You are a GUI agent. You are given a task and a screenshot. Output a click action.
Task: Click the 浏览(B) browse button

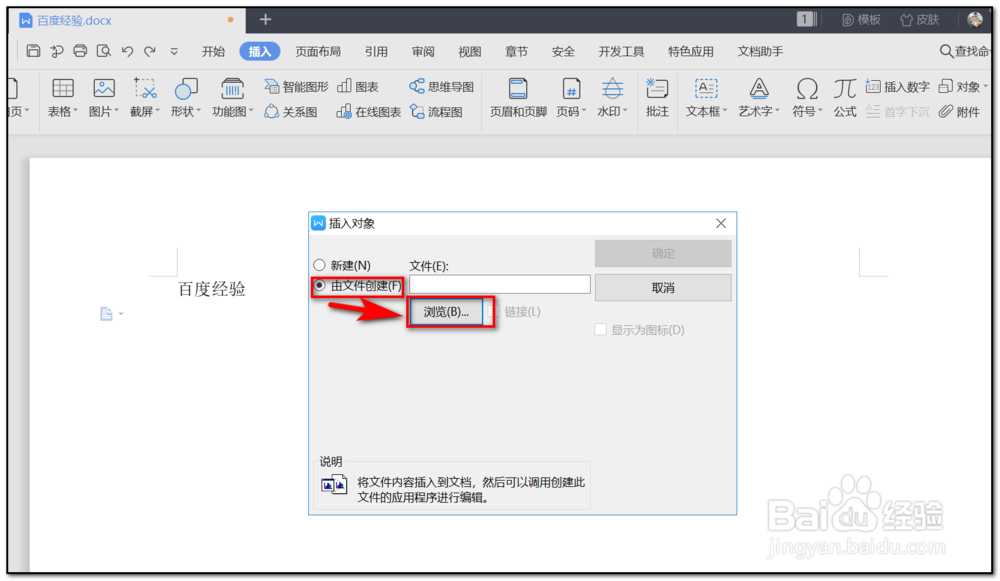(x=448, y=312)
